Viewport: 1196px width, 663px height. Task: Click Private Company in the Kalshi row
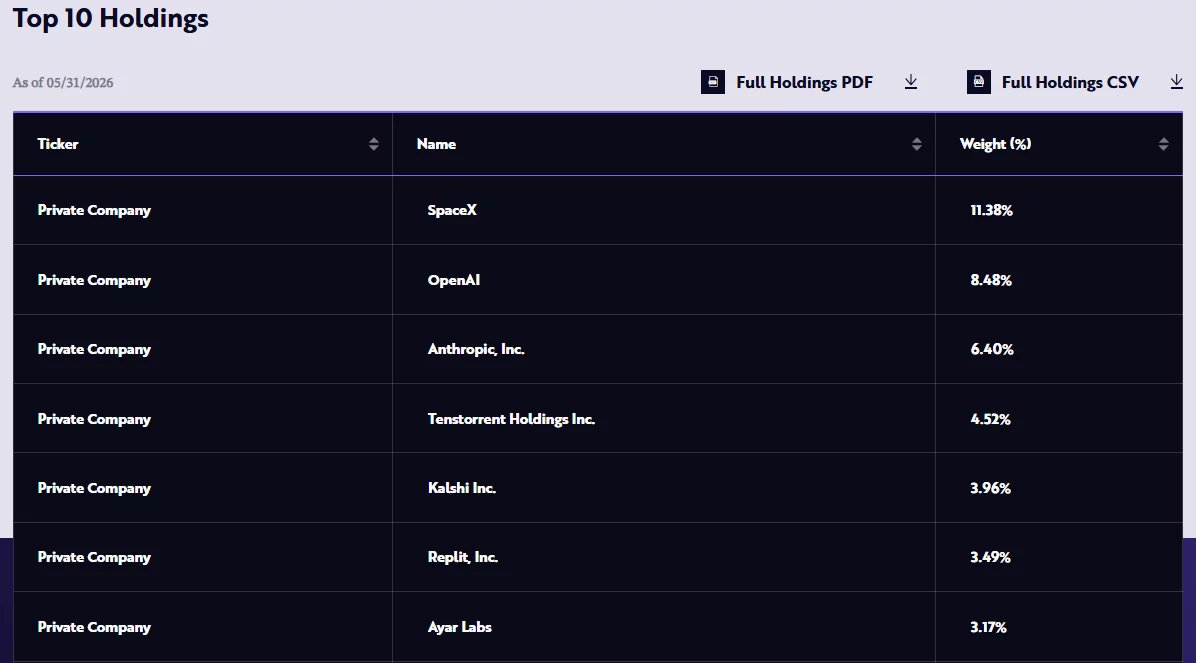94,488
